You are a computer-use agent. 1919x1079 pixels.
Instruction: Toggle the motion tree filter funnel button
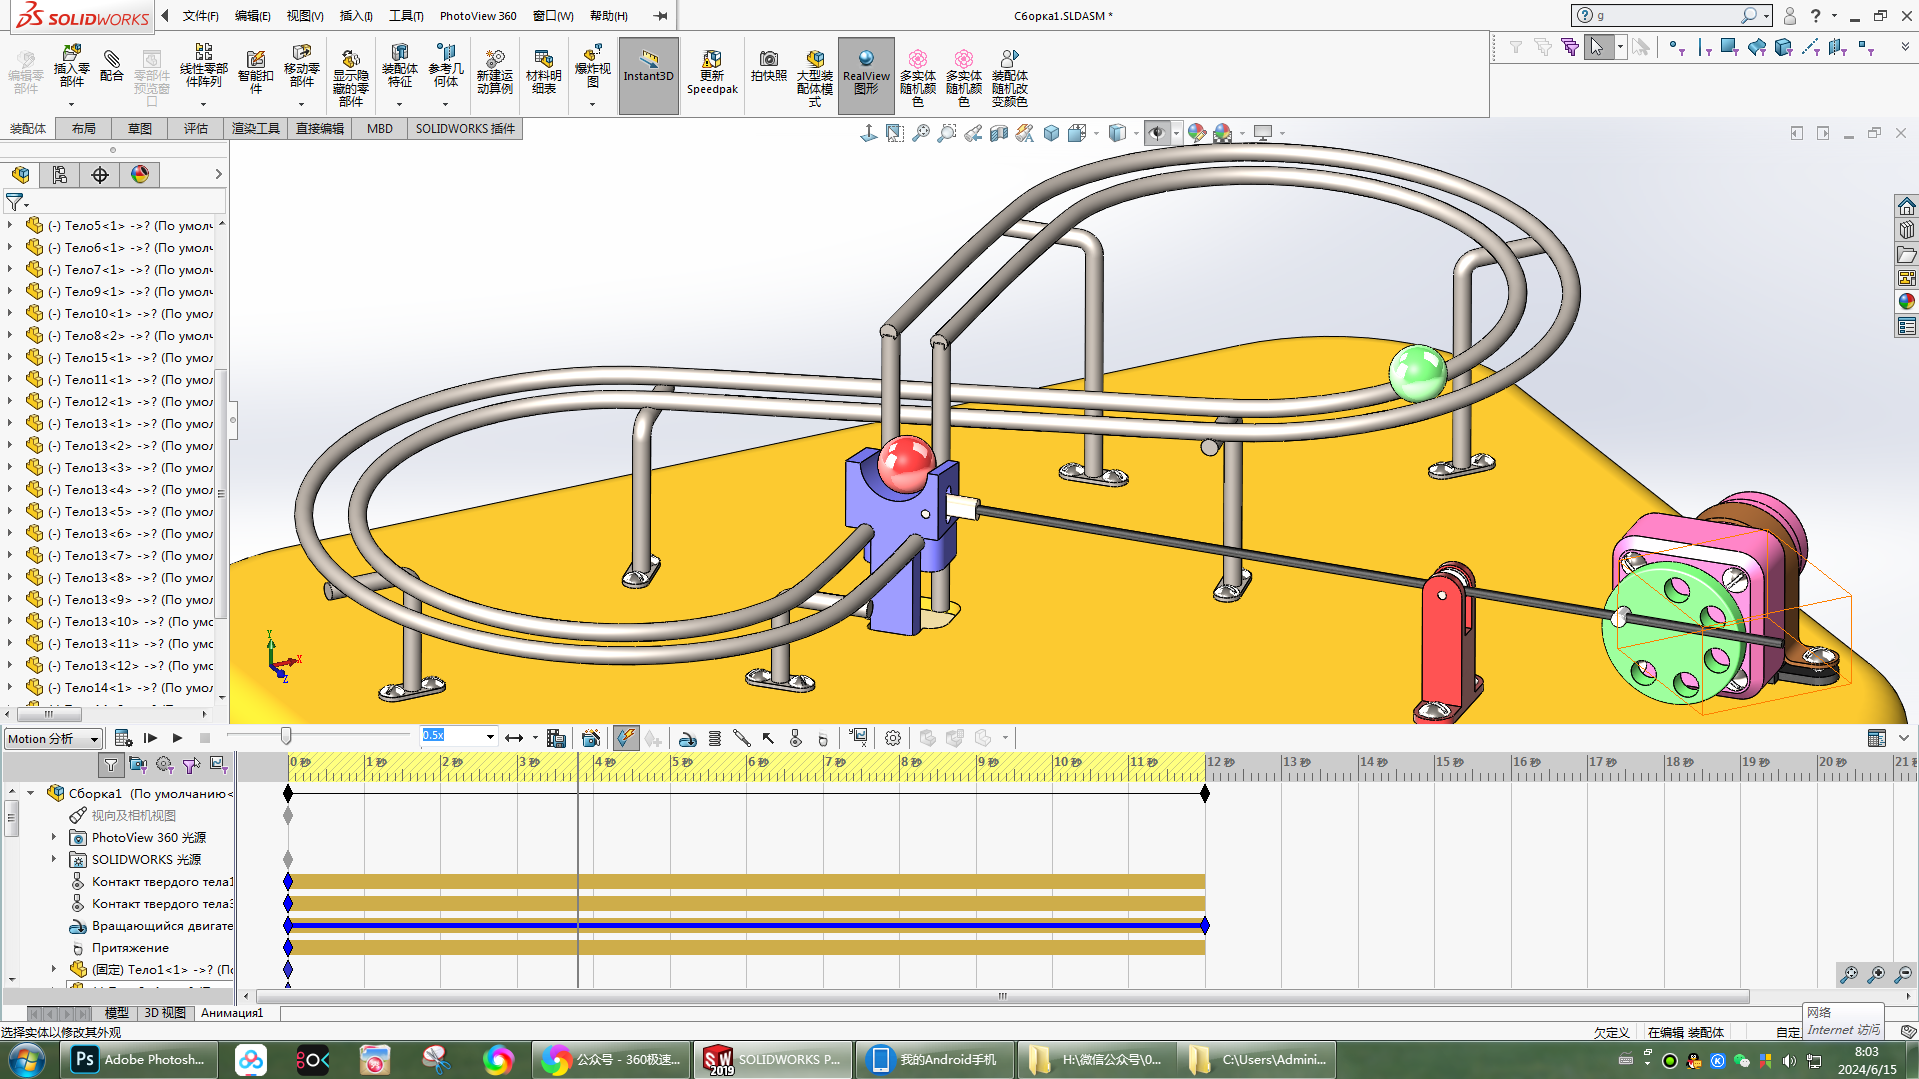point(111,765)
